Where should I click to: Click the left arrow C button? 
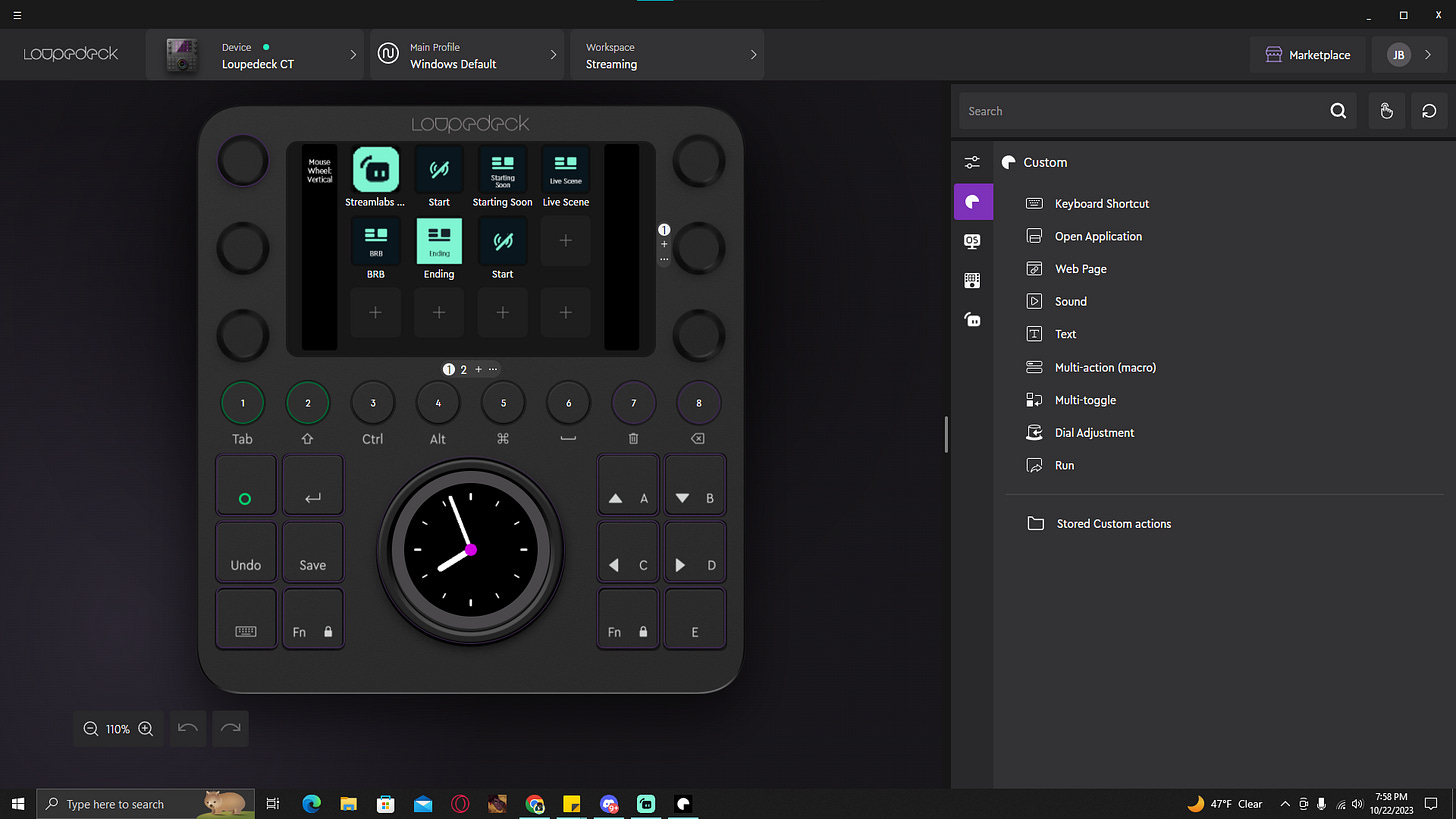629,552
